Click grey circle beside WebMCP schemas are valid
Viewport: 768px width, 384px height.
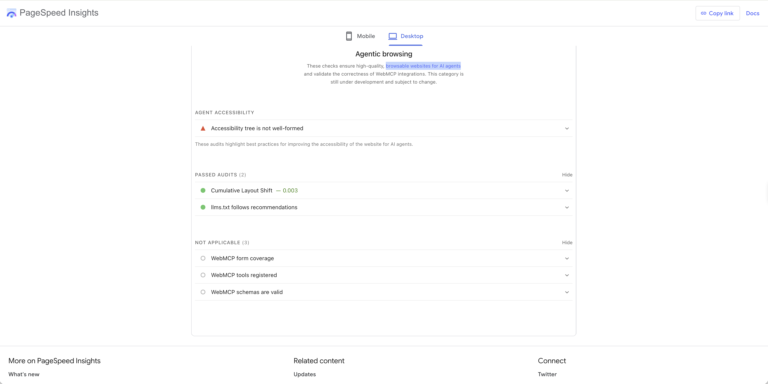pyautogui.click(x=203, y=292)
